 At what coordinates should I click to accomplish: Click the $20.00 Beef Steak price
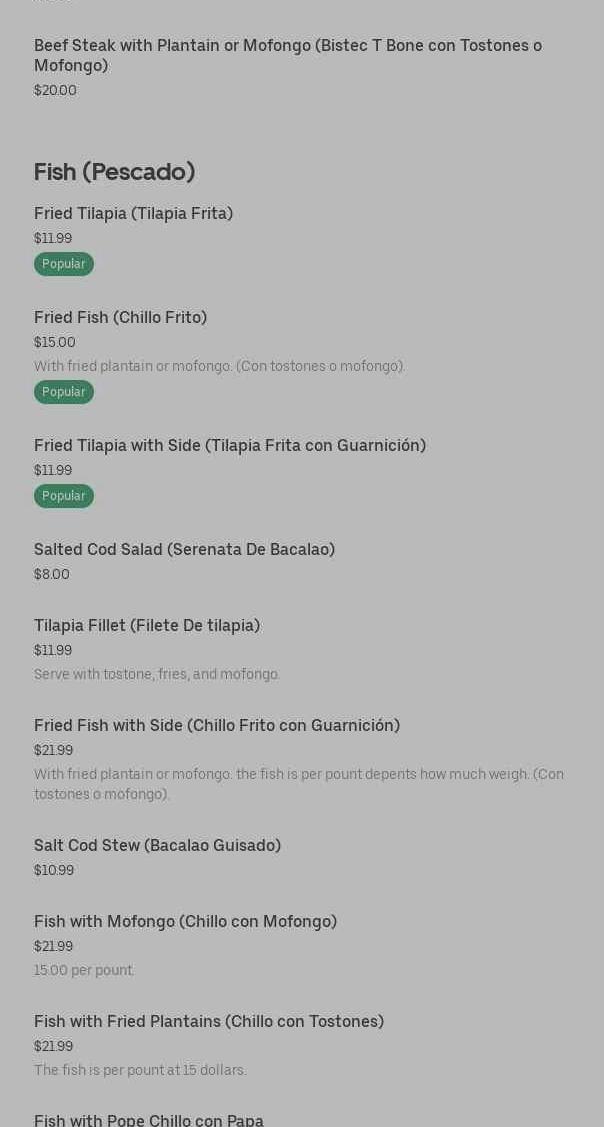(55, 91)
